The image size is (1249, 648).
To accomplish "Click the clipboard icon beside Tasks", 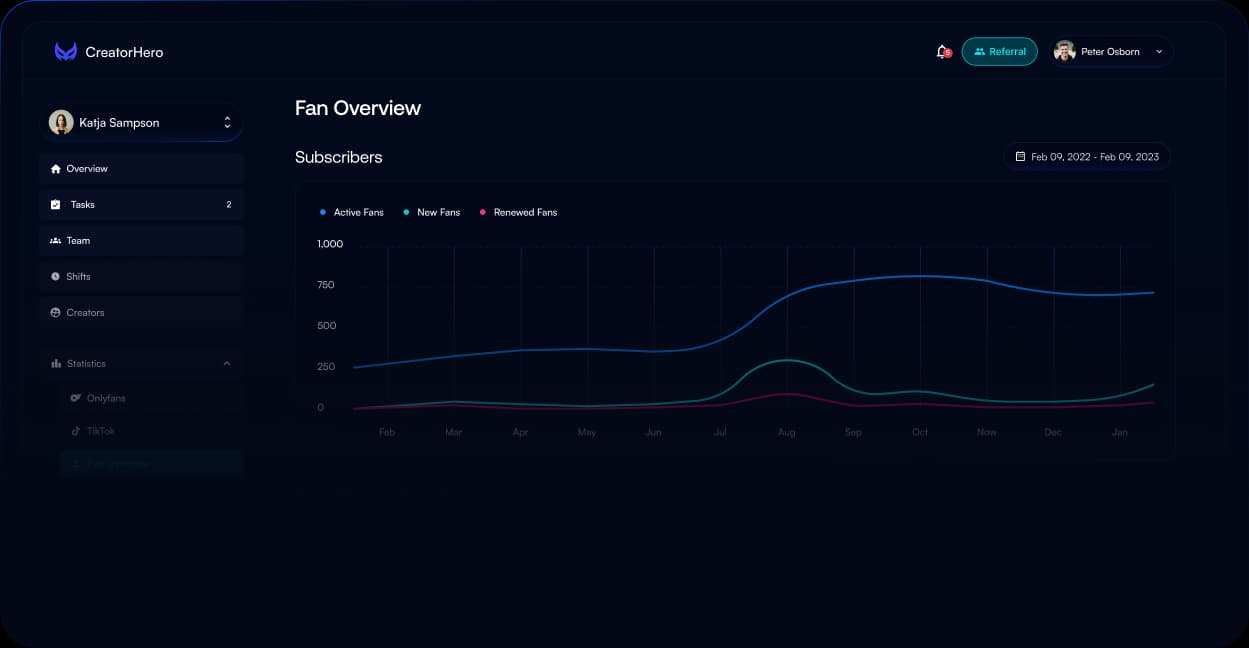I will [56, 205].
